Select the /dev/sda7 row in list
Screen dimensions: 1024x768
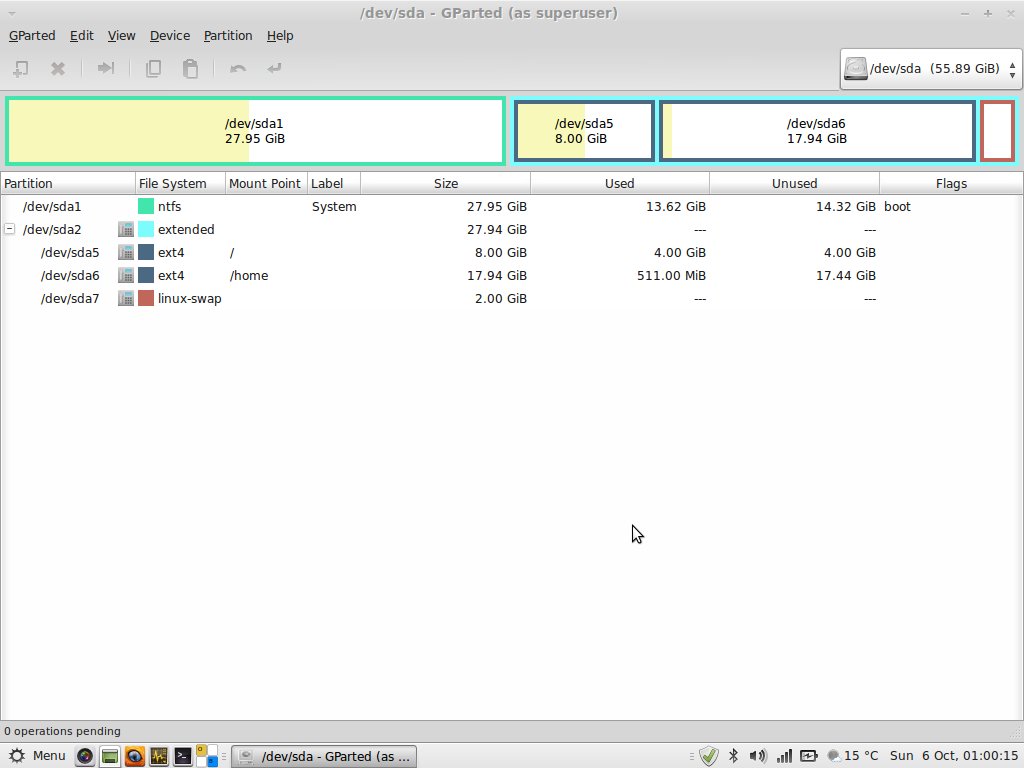pyautogui.click(x=511, y=298)
